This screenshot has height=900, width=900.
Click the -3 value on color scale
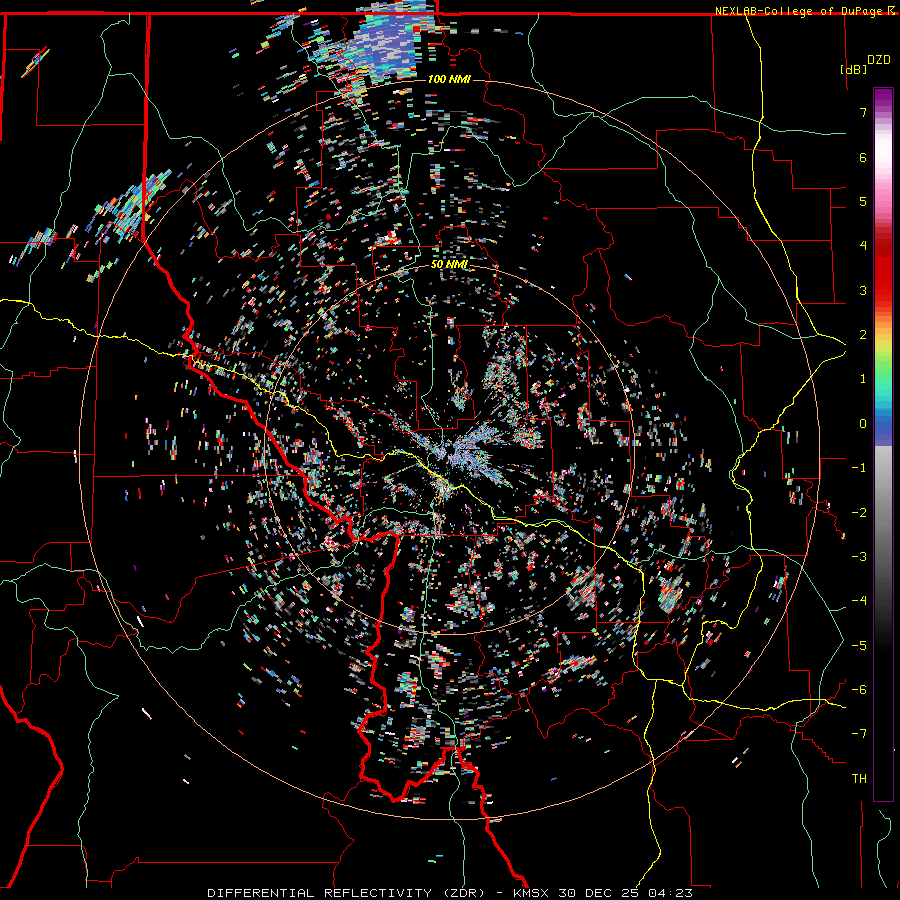pos(859,557)
